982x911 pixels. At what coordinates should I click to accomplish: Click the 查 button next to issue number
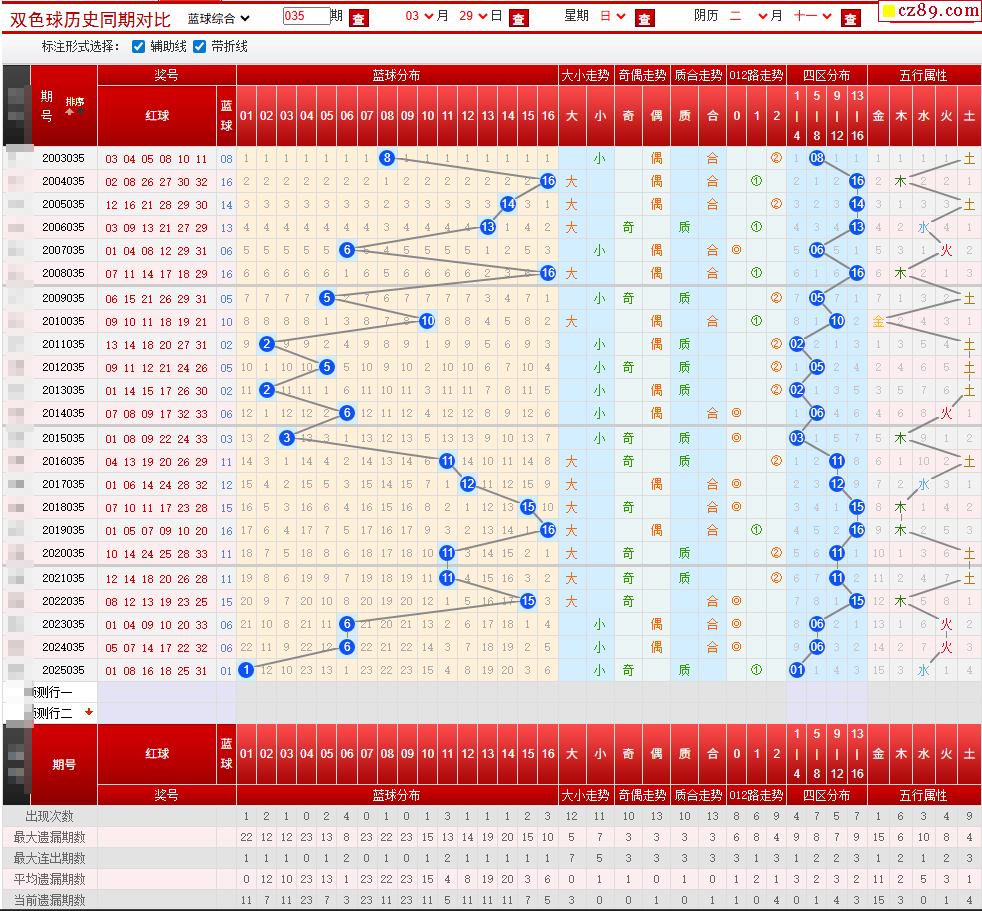(359, 18)
